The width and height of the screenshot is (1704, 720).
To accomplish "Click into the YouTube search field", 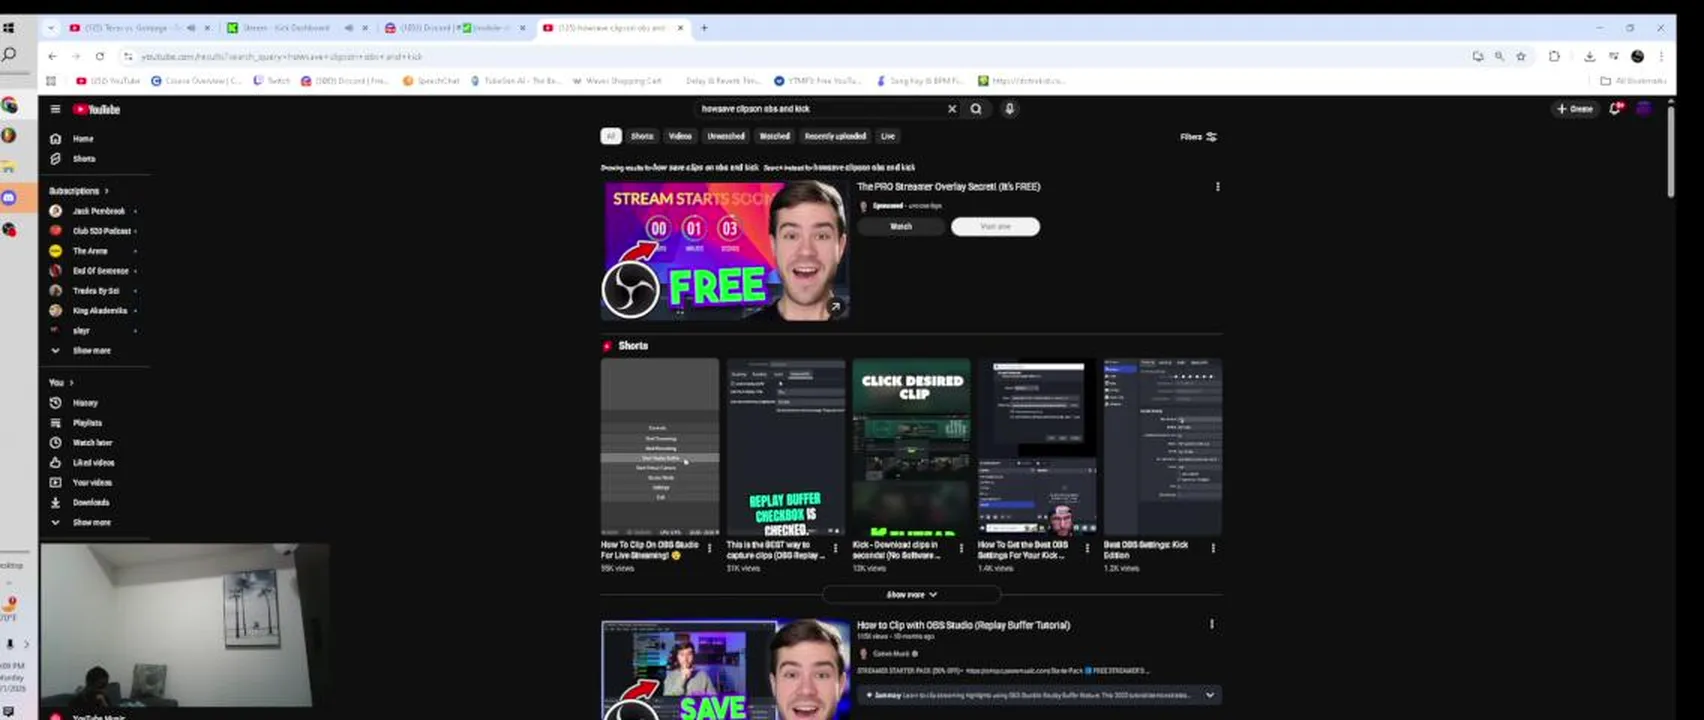I will 820,109.
